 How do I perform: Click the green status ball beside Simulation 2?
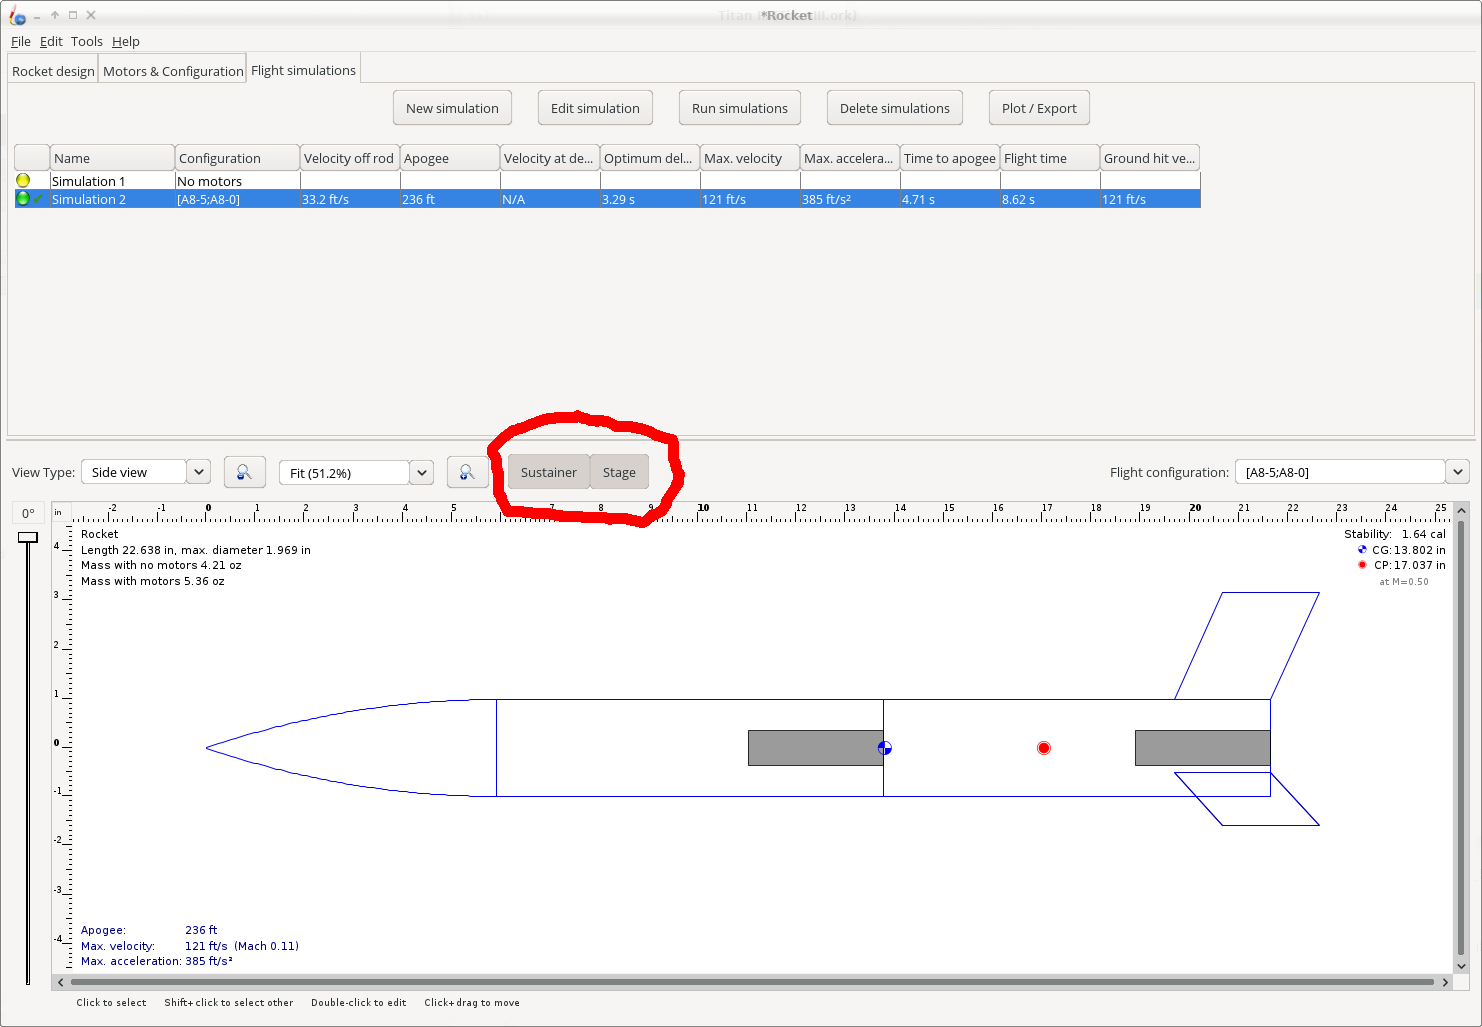(23, 198)
